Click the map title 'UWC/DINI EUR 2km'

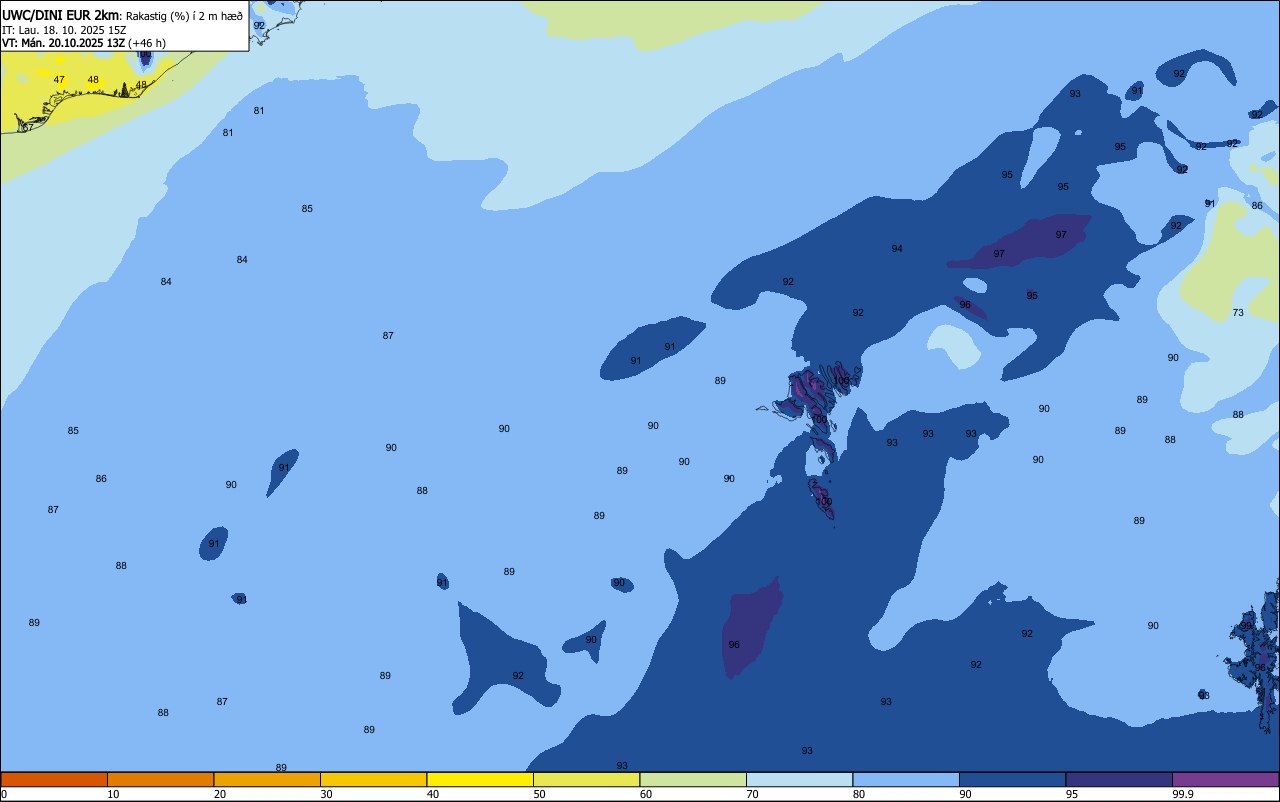pos(60,15)
